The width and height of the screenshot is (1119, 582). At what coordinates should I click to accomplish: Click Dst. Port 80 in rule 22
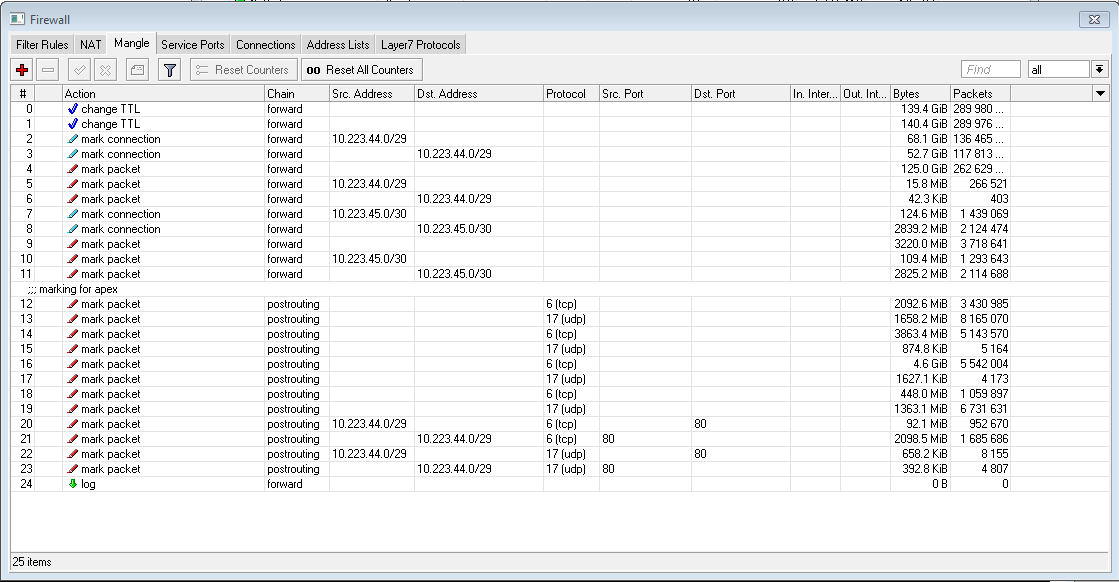[700, 454]
